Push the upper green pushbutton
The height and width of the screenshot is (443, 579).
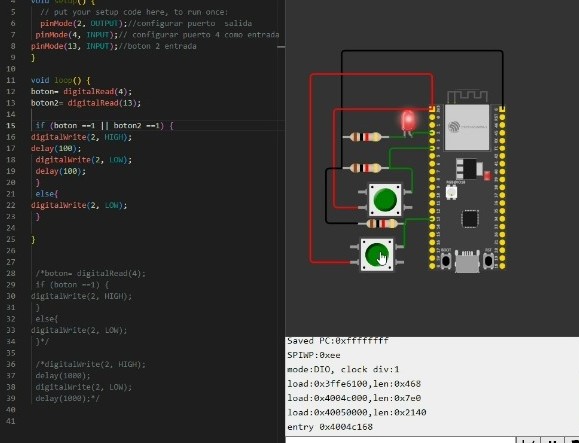point(385,200)
